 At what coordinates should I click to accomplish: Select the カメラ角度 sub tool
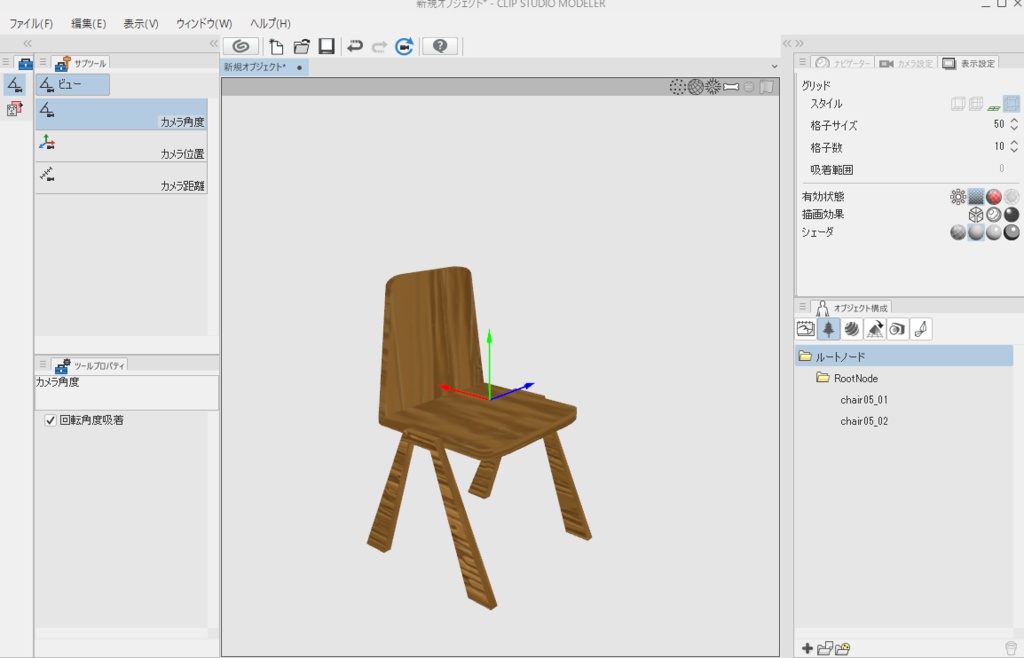121,114
